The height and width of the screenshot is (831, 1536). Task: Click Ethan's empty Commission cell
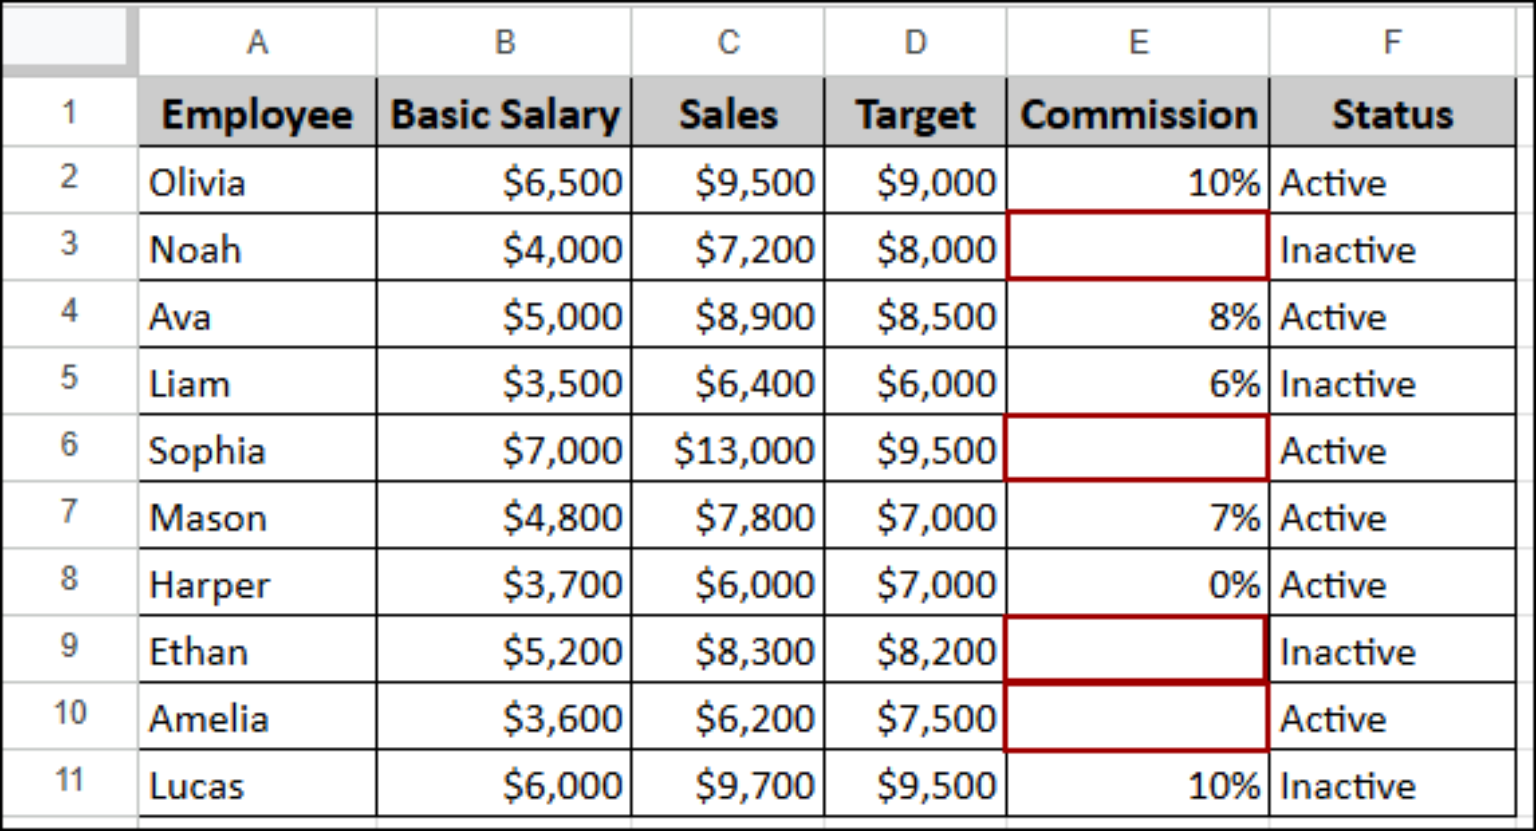click(1138, 650)
